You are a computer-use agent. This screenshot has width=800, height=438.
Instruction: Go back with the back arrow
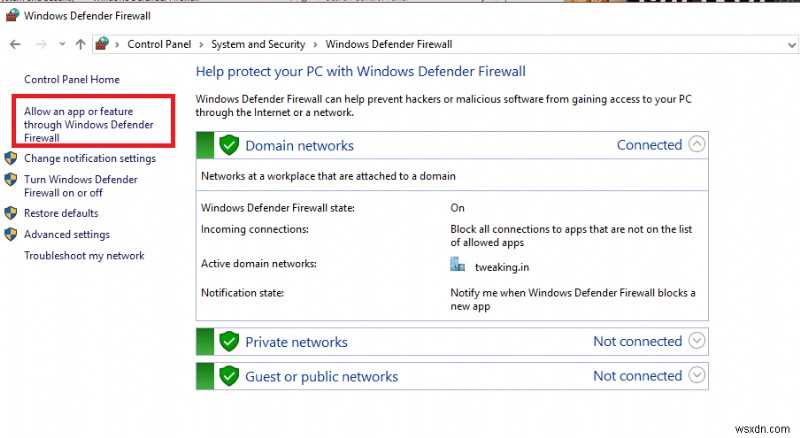click(15, 44)
